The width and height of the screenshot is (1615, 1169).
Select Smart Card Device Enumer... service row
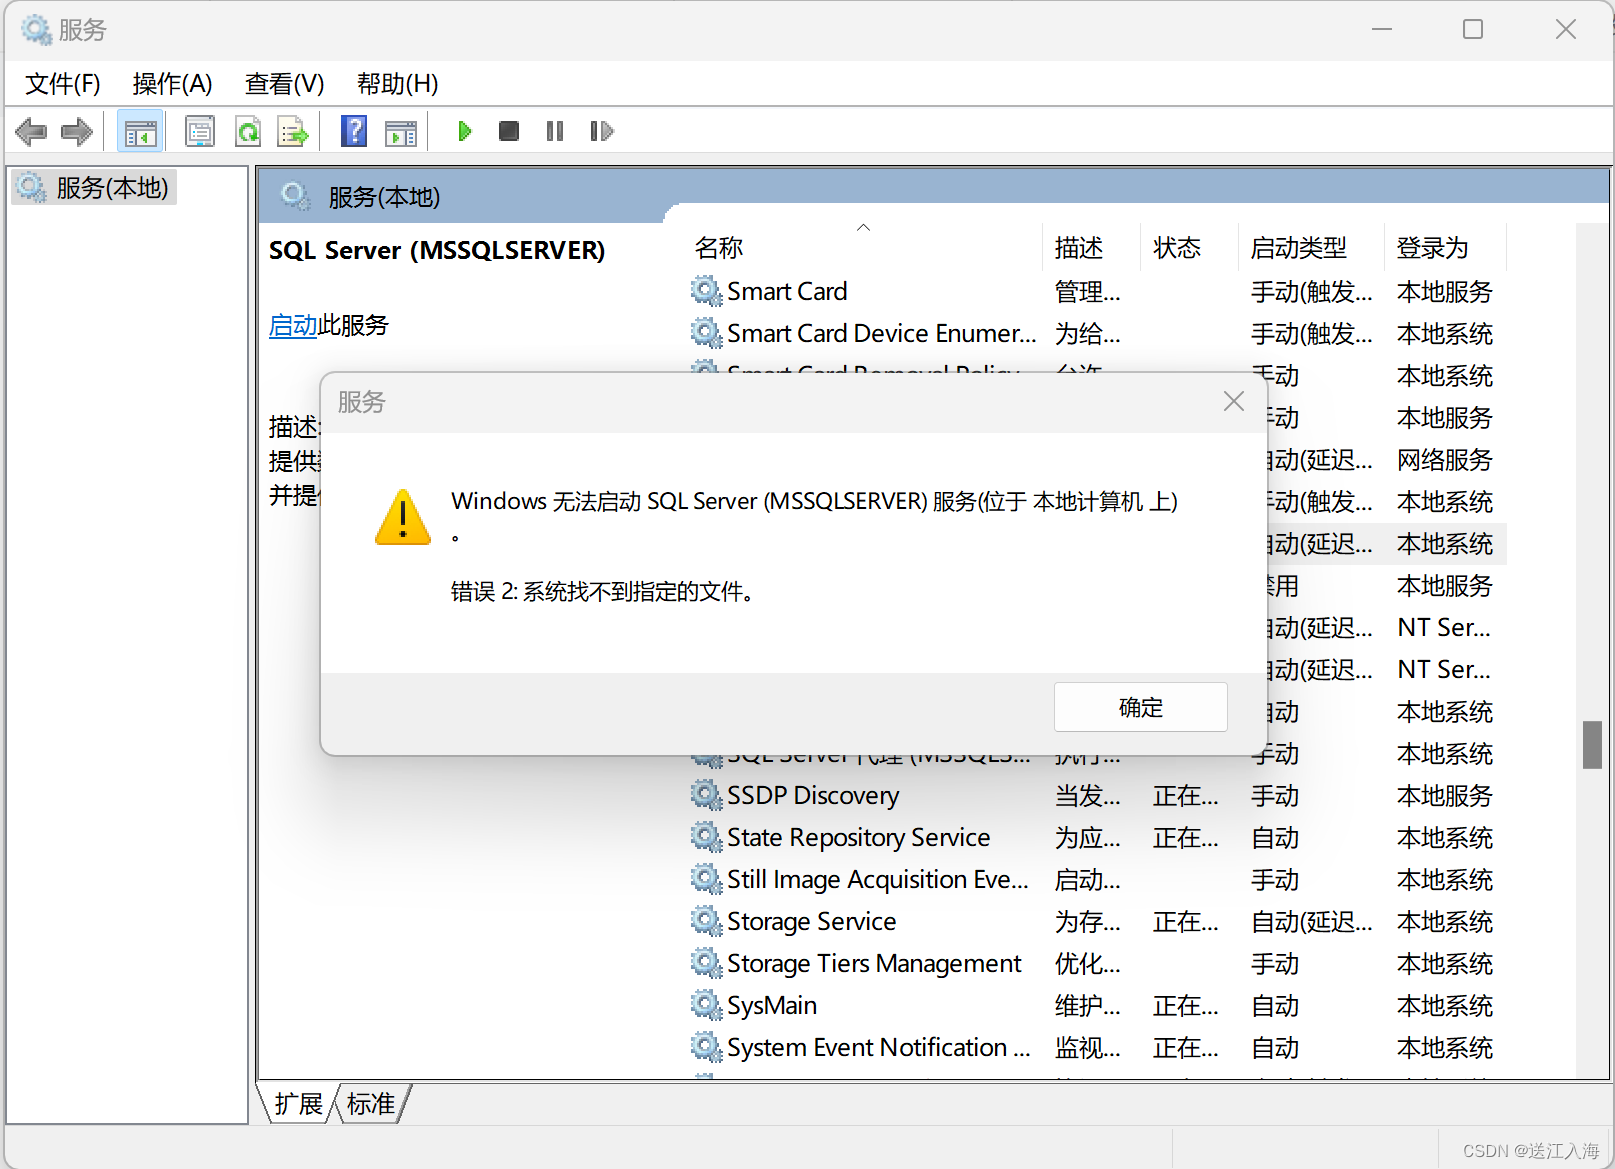click(x=881, y=333)
